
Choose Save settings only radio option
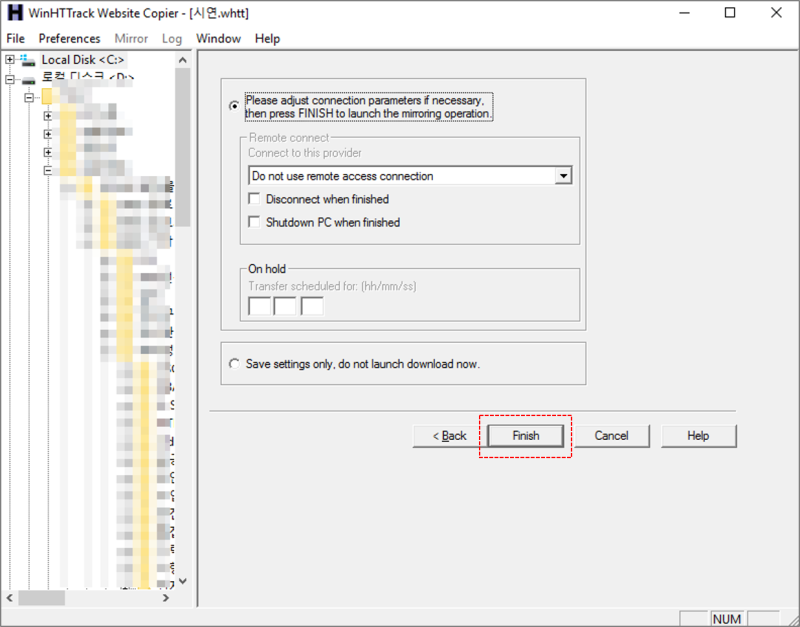coord(234,364)
